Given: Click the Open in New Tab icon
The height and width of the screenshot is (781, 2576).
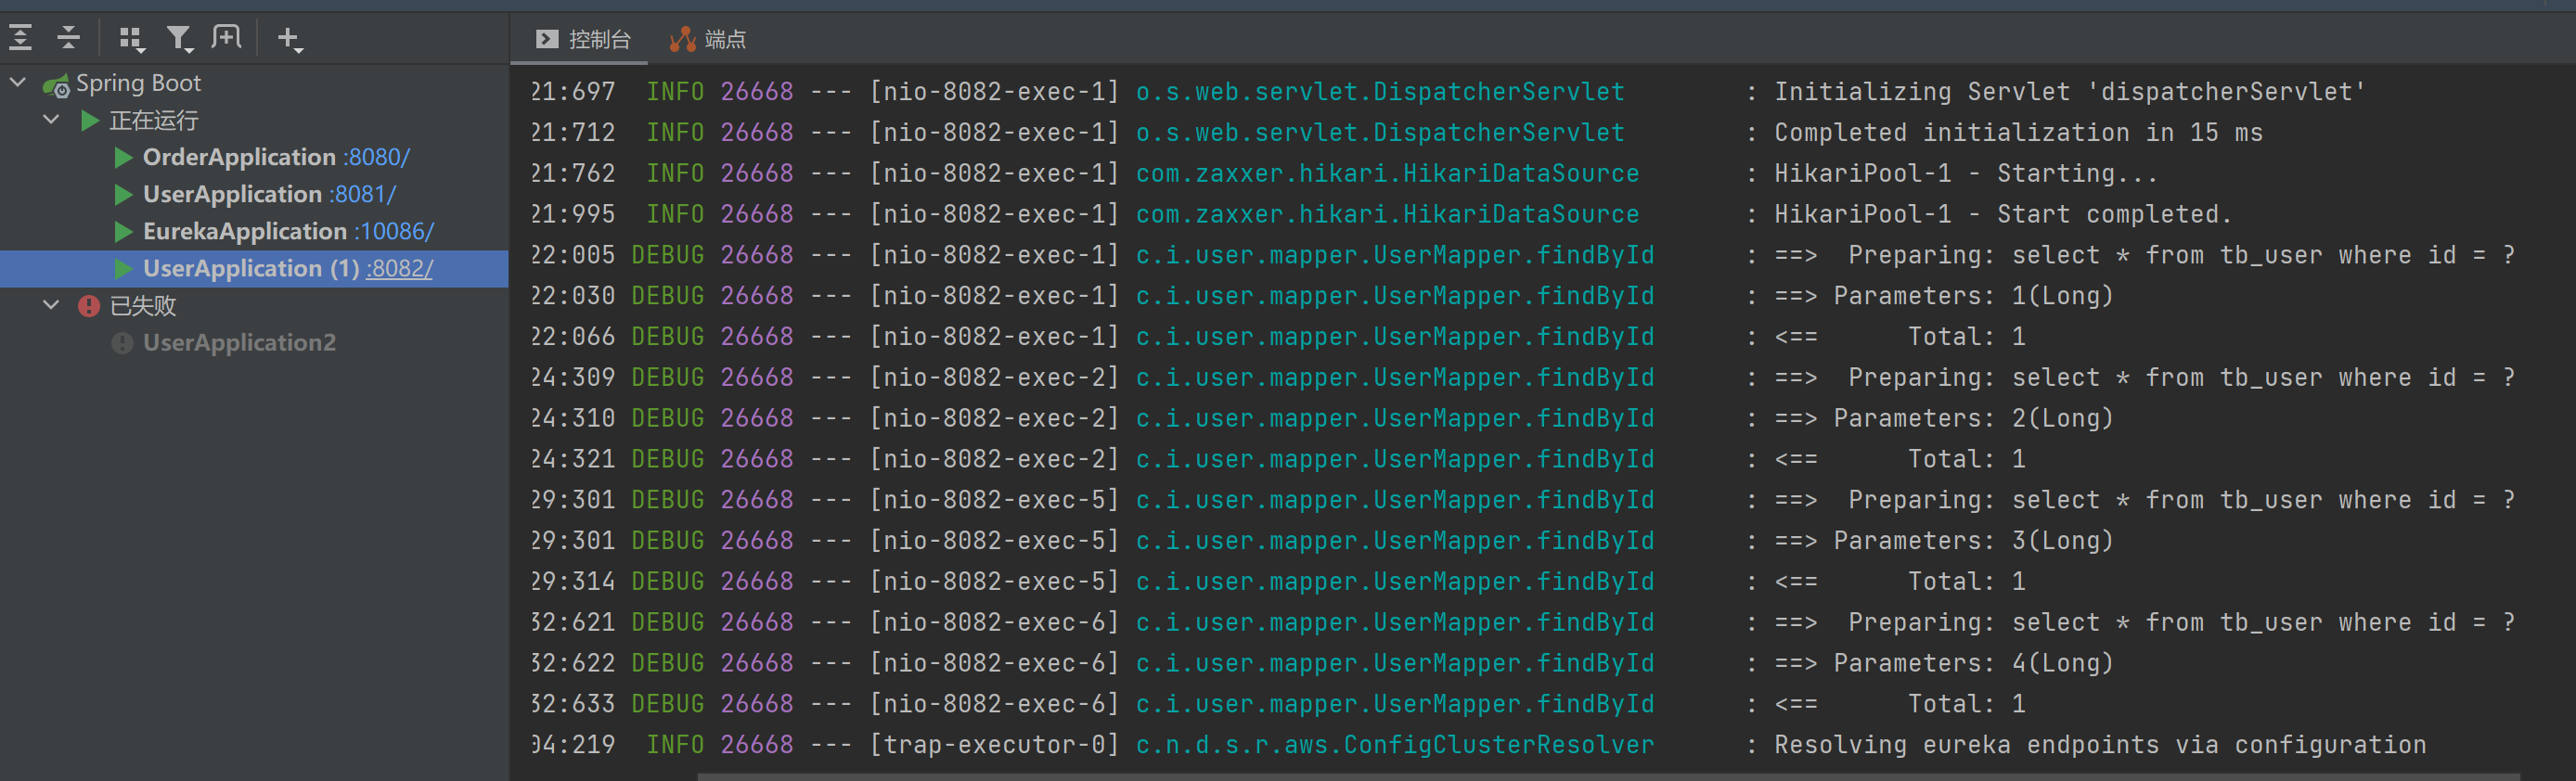Looking at the screenshot, I should coord(227,38).
